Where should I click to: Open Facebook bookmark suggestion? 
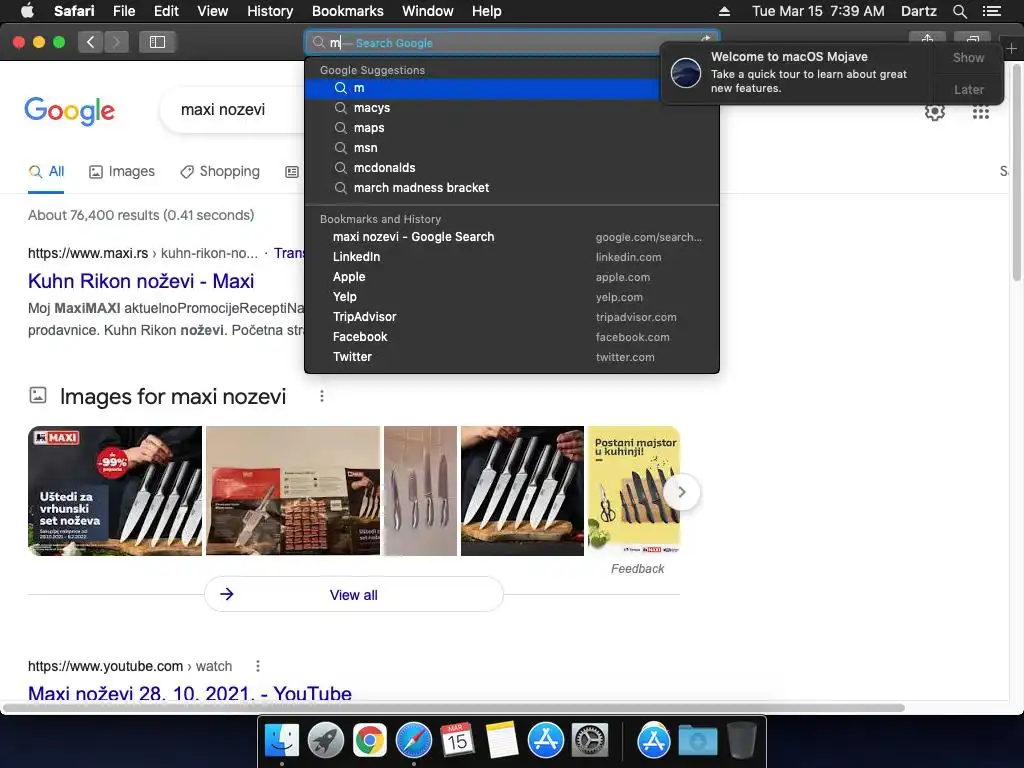tap(512, 337)
